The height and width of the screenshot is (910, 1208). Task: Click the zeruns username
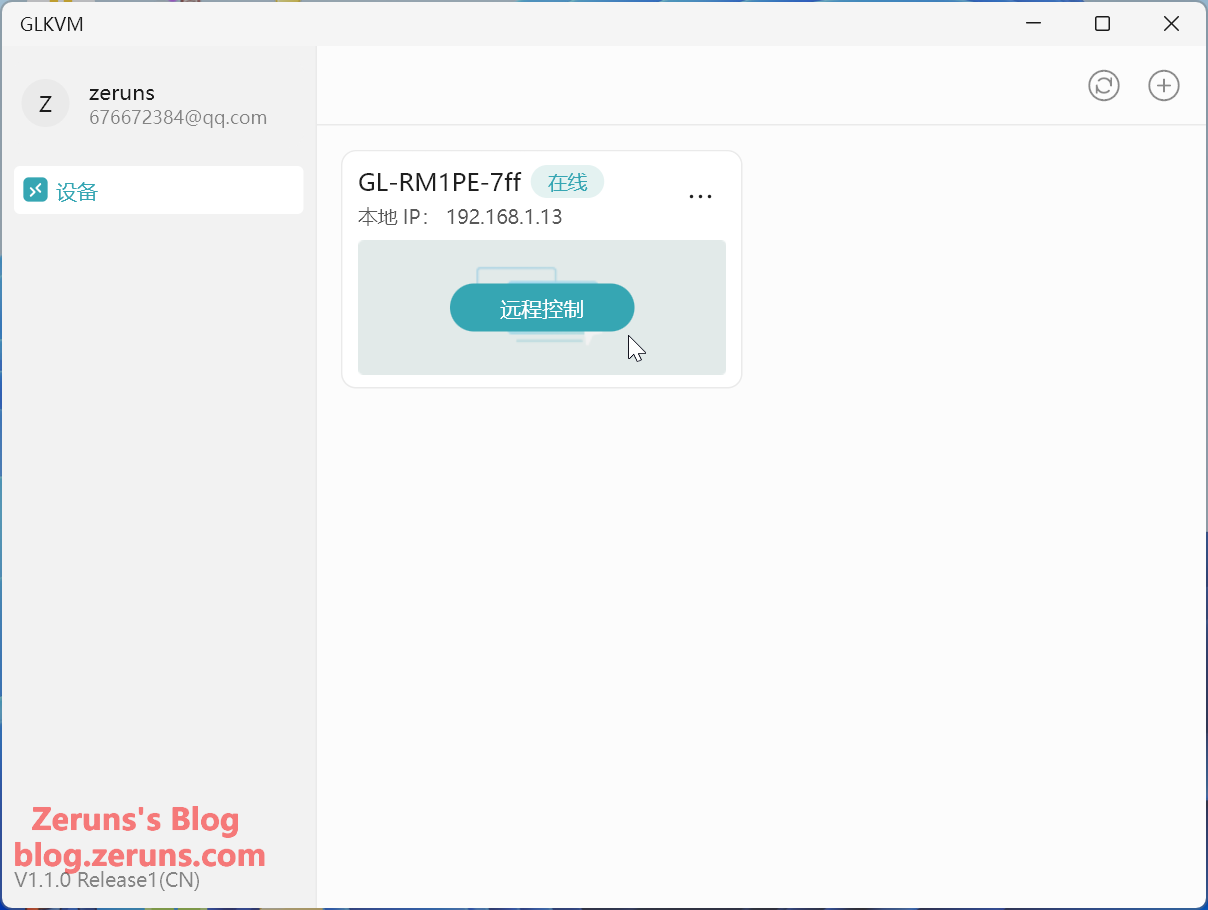point(122,93)
